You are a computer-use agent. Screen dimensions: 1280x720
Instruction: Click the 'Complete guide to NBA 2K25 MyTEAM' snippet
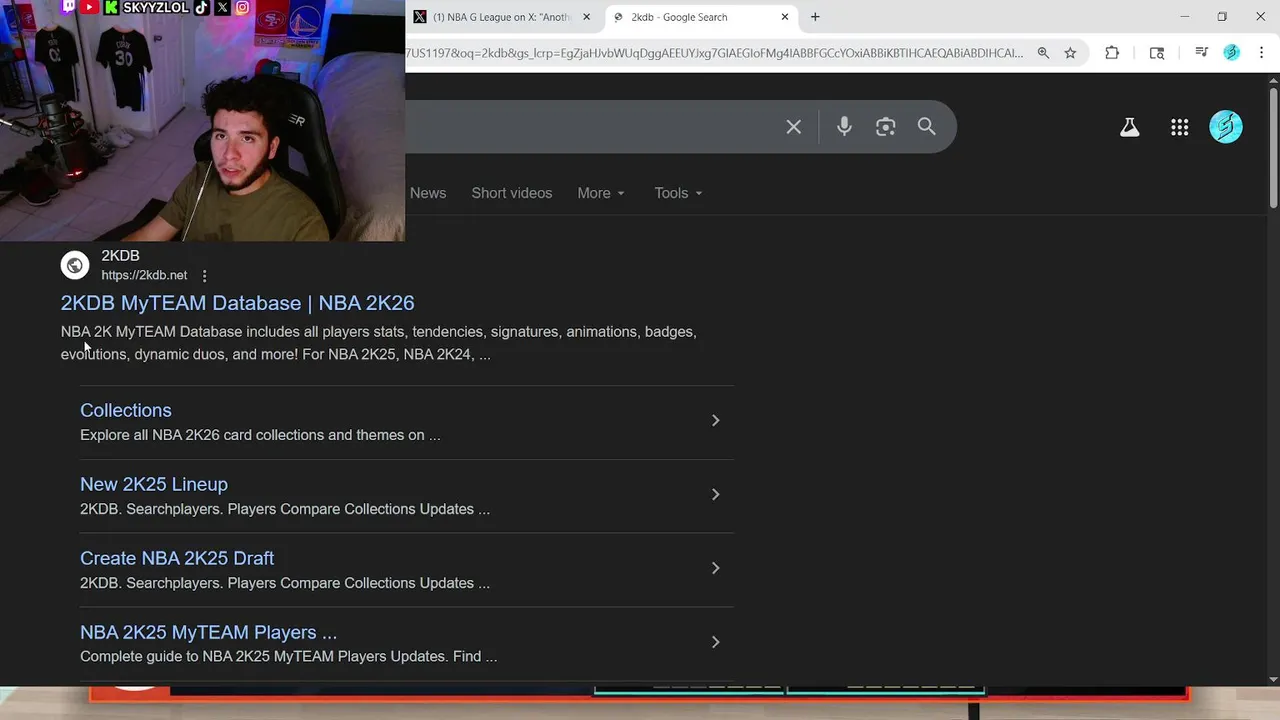pyautogui.click(x=288, y=657)
